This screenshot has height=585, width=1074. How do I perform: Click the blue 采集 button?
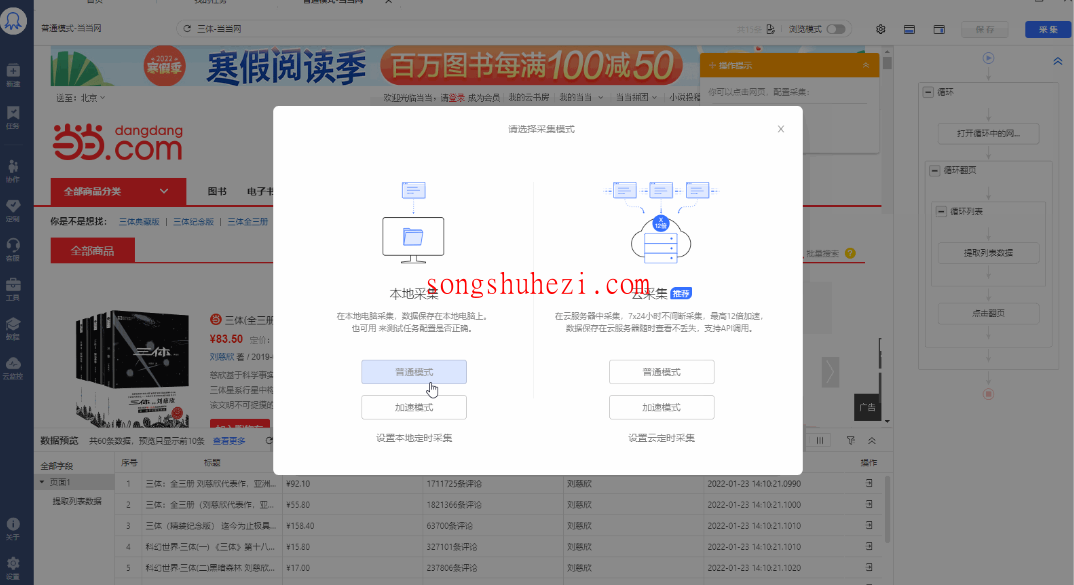click(1048, 29)
